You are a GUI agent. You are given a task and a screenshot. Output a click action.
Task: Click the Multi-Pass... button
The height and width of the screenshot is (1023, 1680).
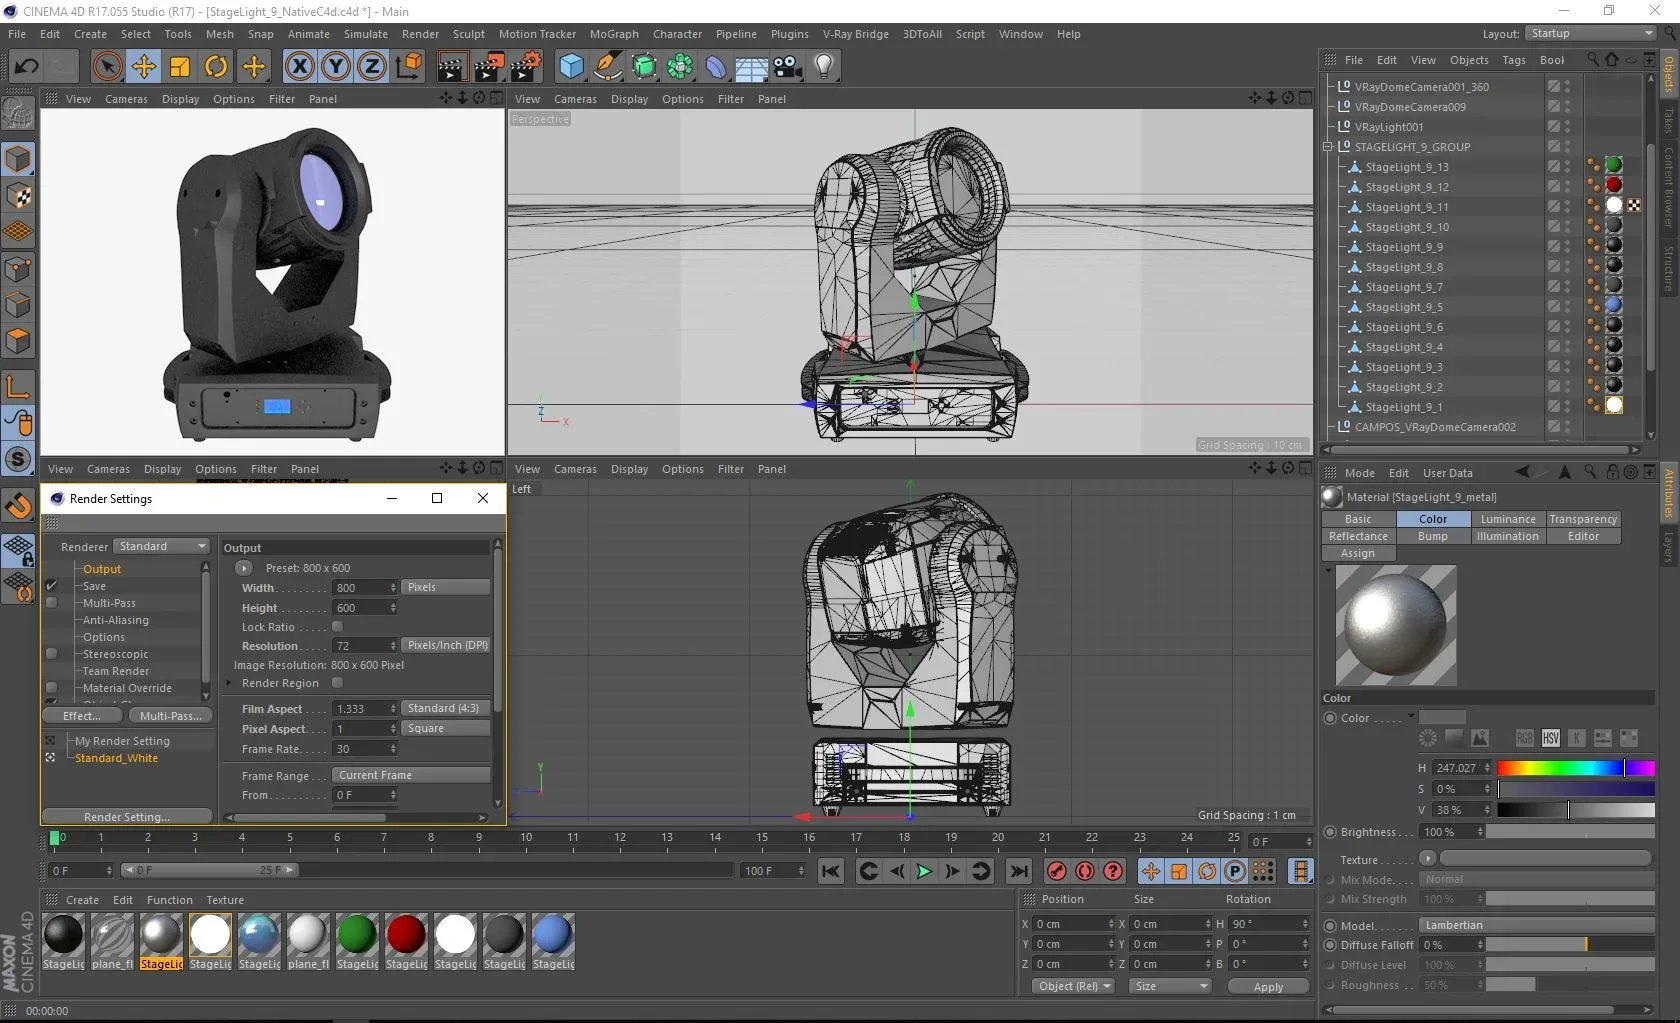click(170, 716)
